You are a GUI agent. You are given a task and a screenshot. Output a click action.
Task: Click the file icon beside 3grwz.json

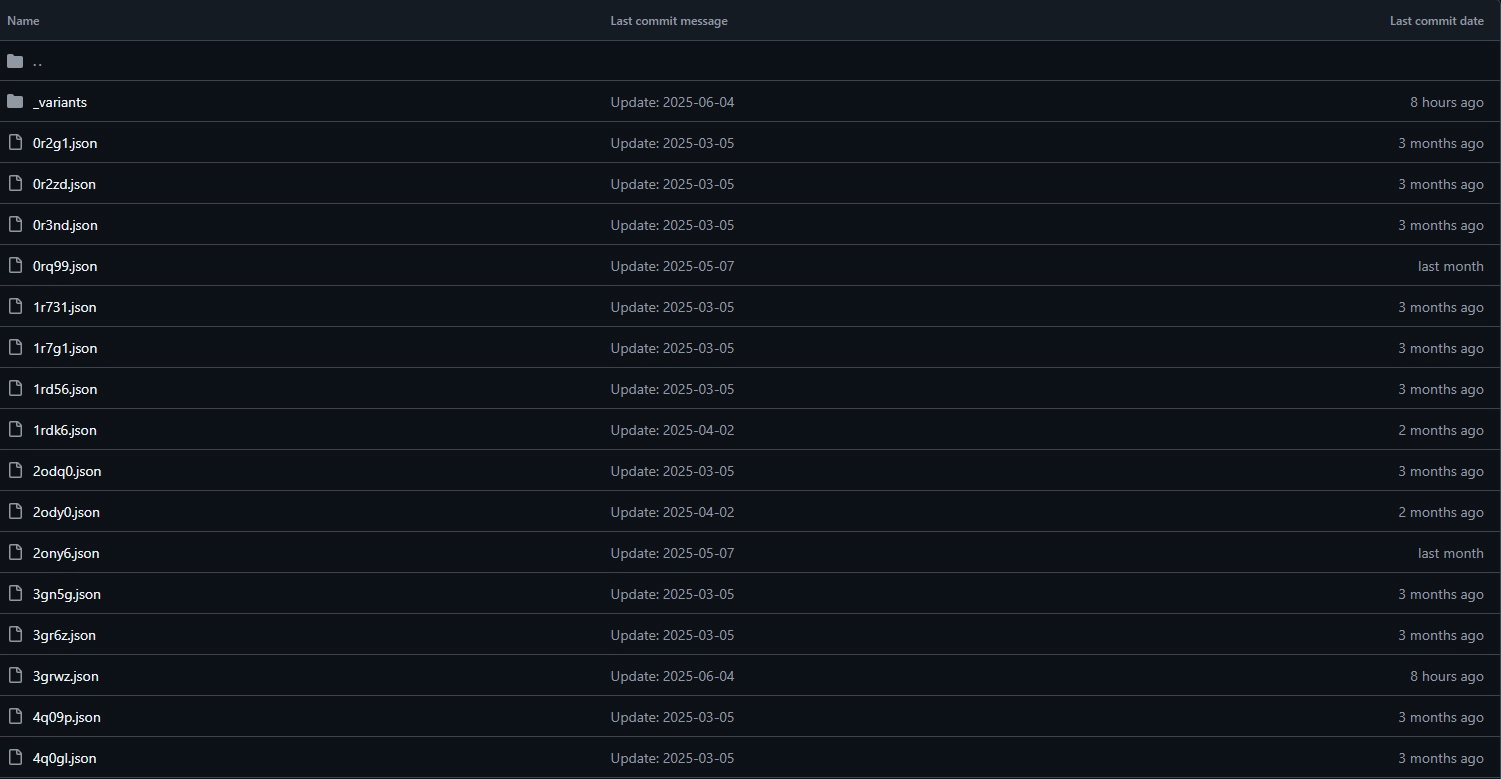(x=14, y=676)
